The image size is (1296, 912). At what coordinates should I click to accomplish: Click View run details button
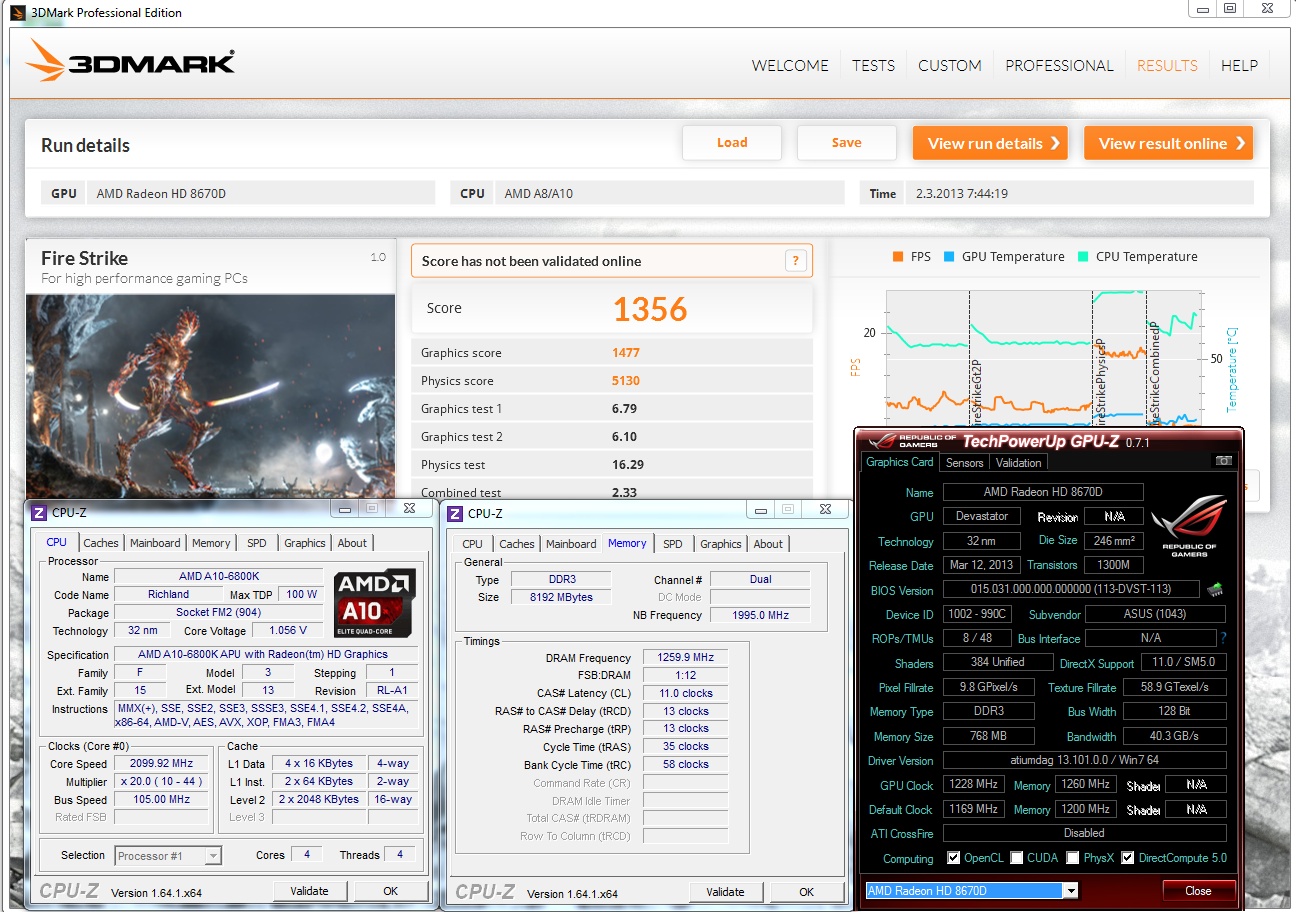pos(990,143)
